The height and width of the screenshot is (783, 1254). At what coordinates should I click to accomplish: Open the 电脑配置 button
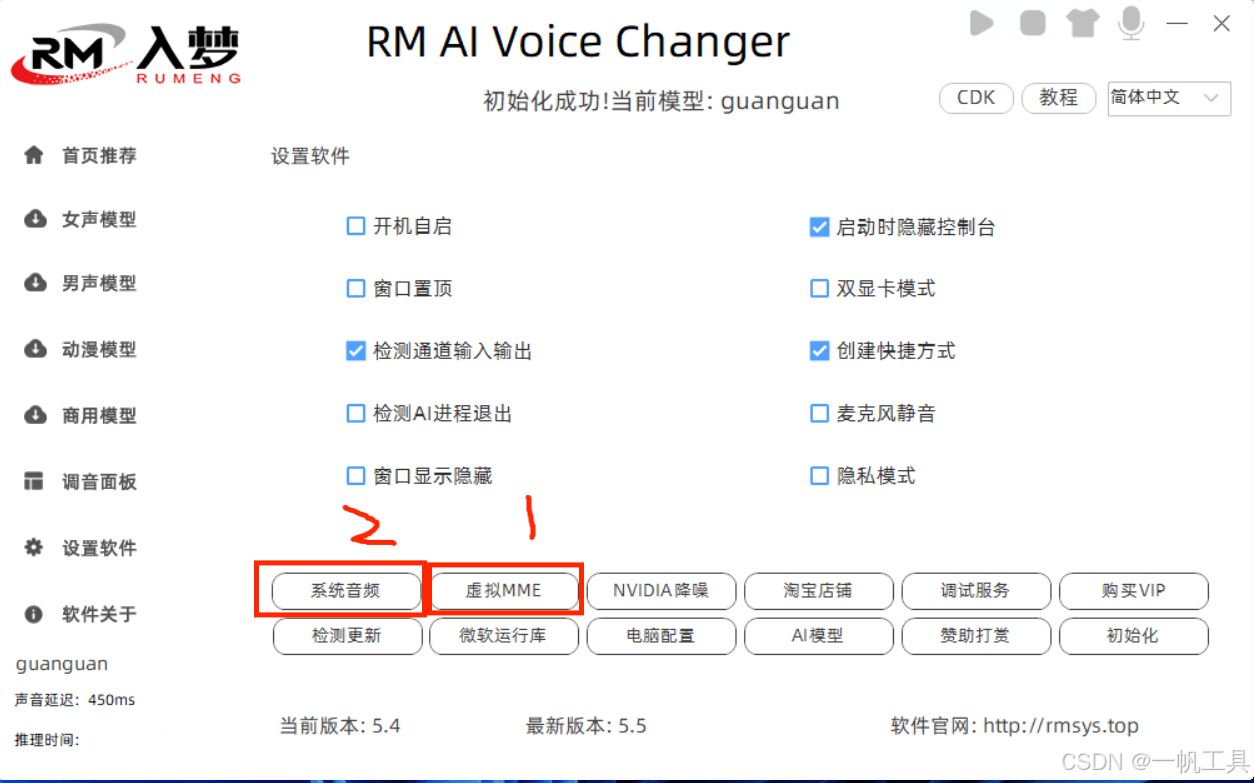tap(661, 635)
